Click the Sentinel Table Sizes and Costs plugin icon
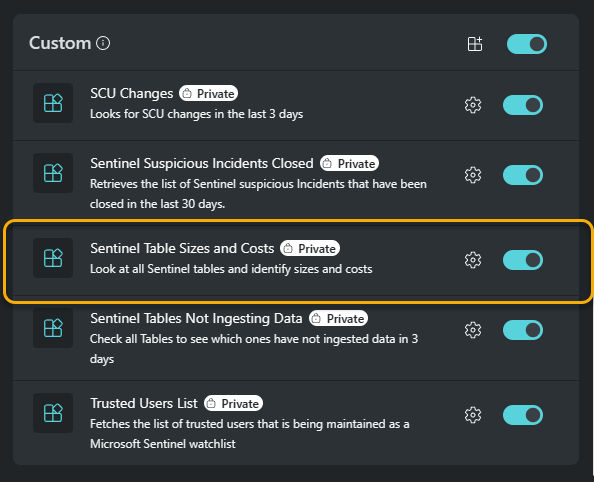594x482 pixels. (x=53, y=258)
